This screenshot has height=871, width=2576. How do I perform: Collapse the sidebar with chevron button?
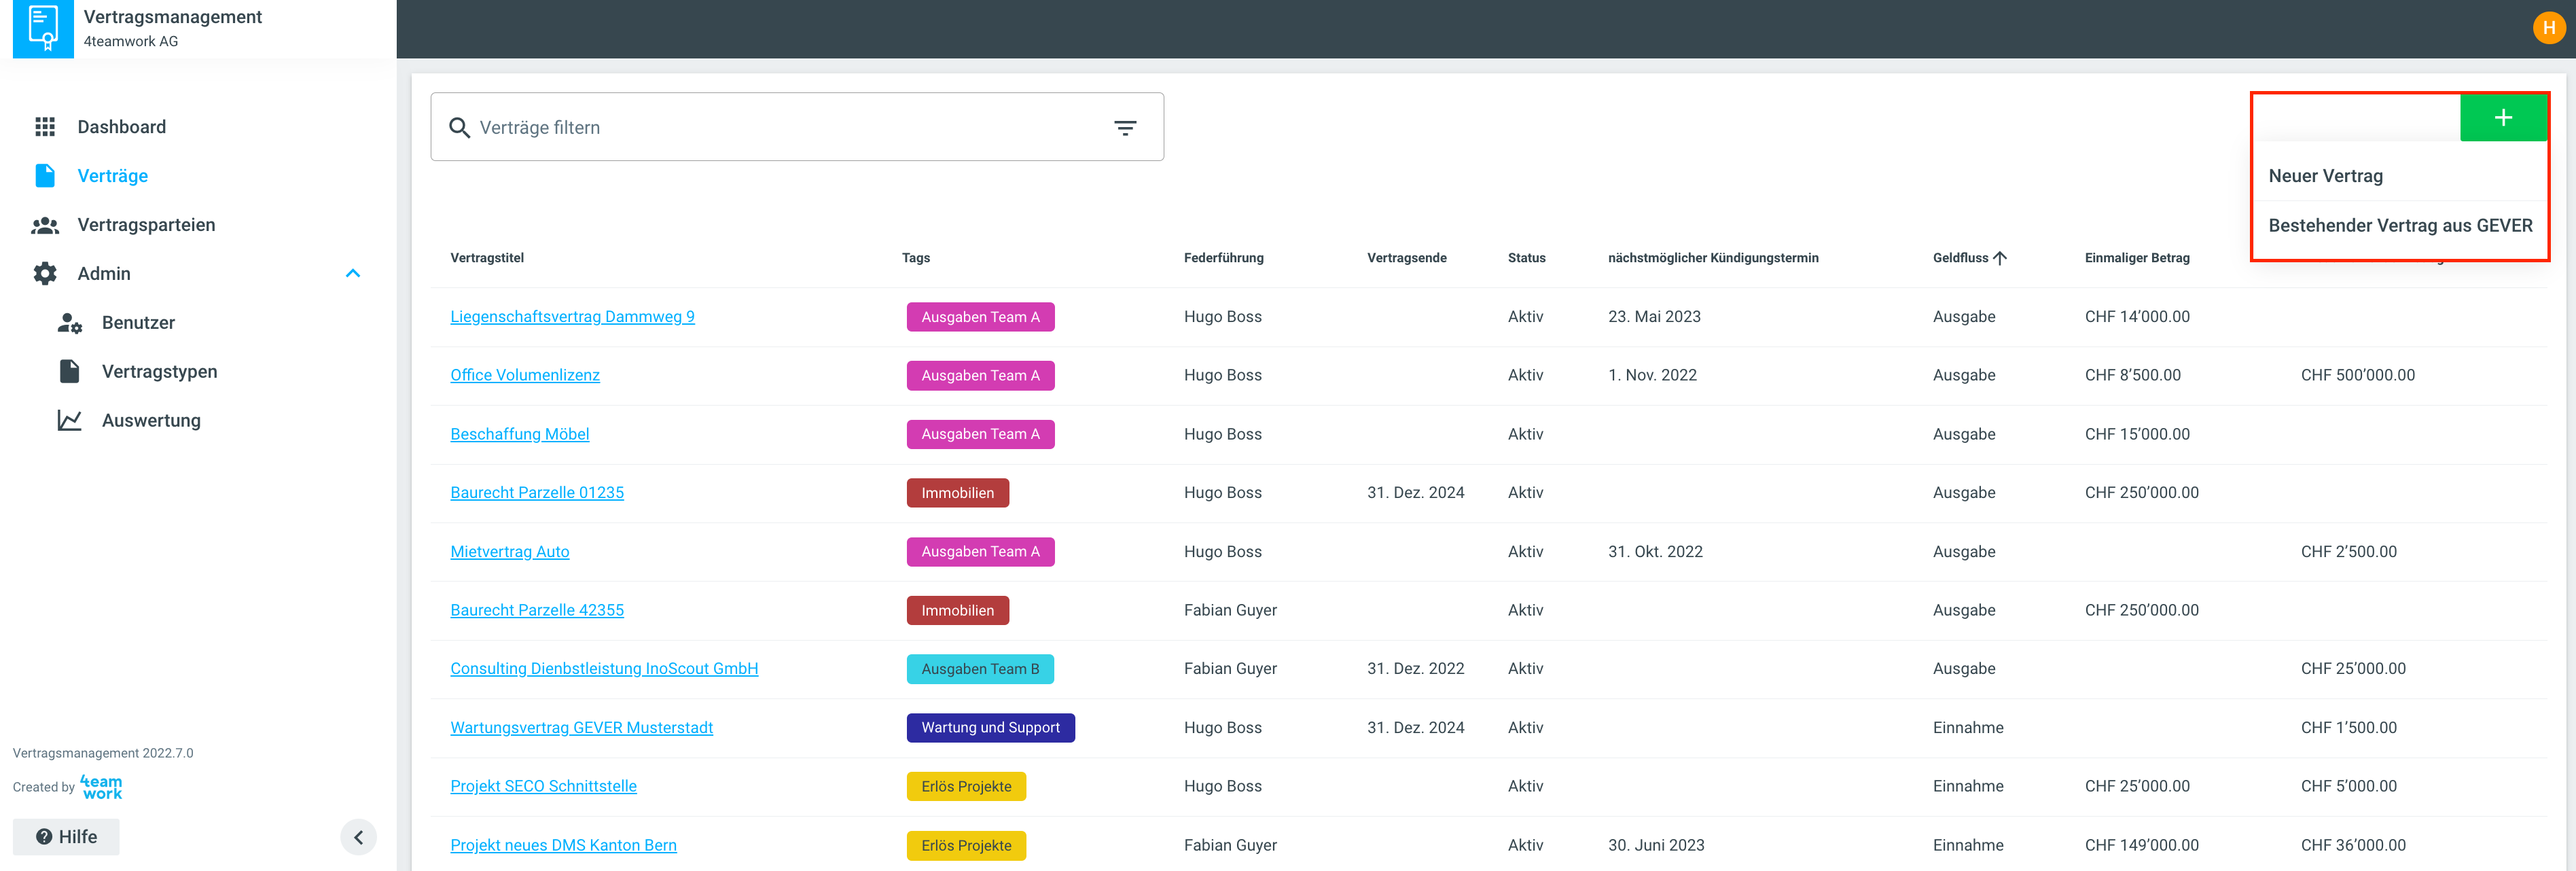tap(358, 837)
